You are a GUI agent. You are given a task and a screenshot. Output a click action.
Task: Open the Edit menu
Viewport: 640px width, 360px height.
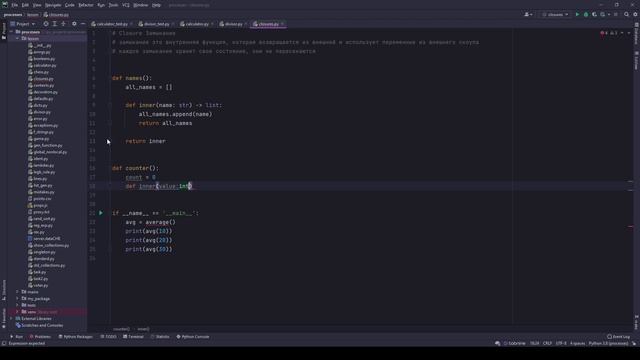[x=25, y=5]
